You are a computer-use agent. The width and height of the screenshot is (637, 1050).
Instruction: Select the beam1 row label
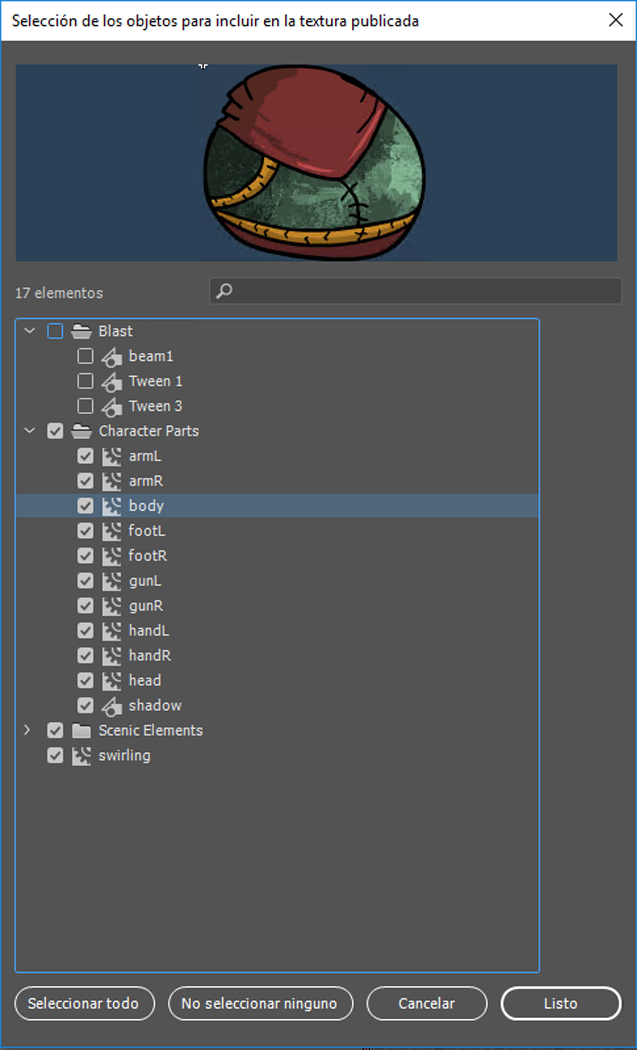click(x=151, y=356)
